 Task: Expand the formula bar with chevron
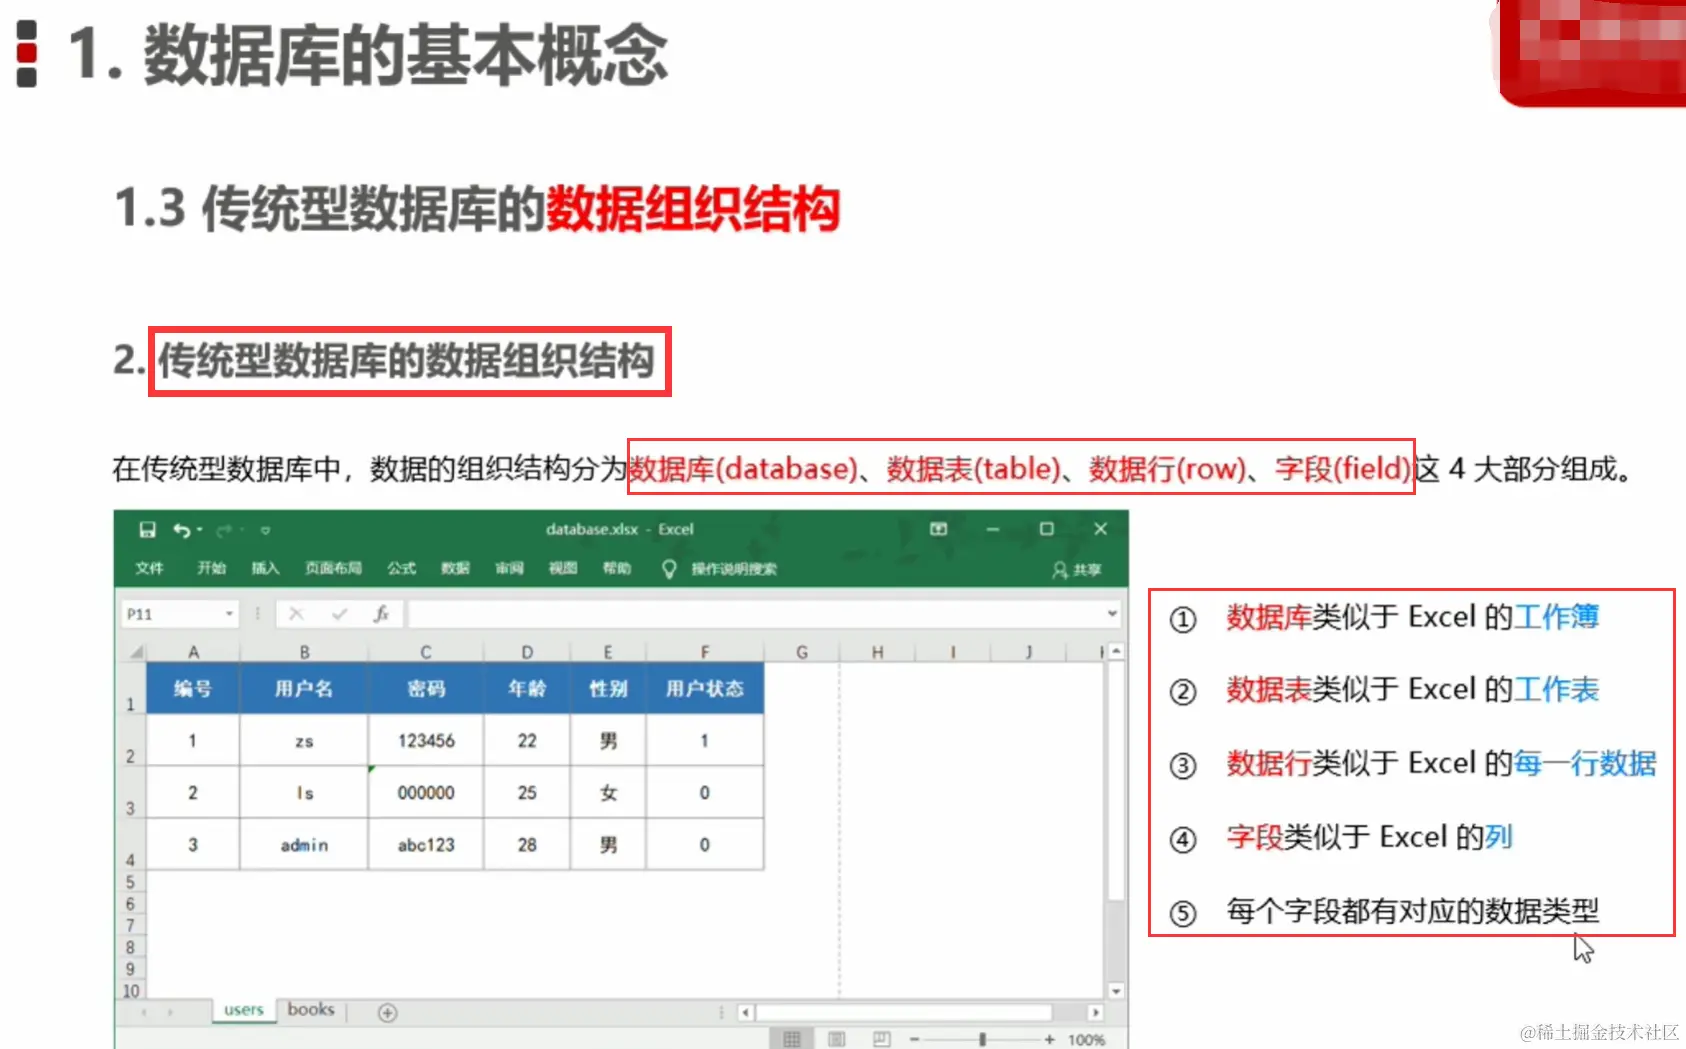(x=1112, y=614)
